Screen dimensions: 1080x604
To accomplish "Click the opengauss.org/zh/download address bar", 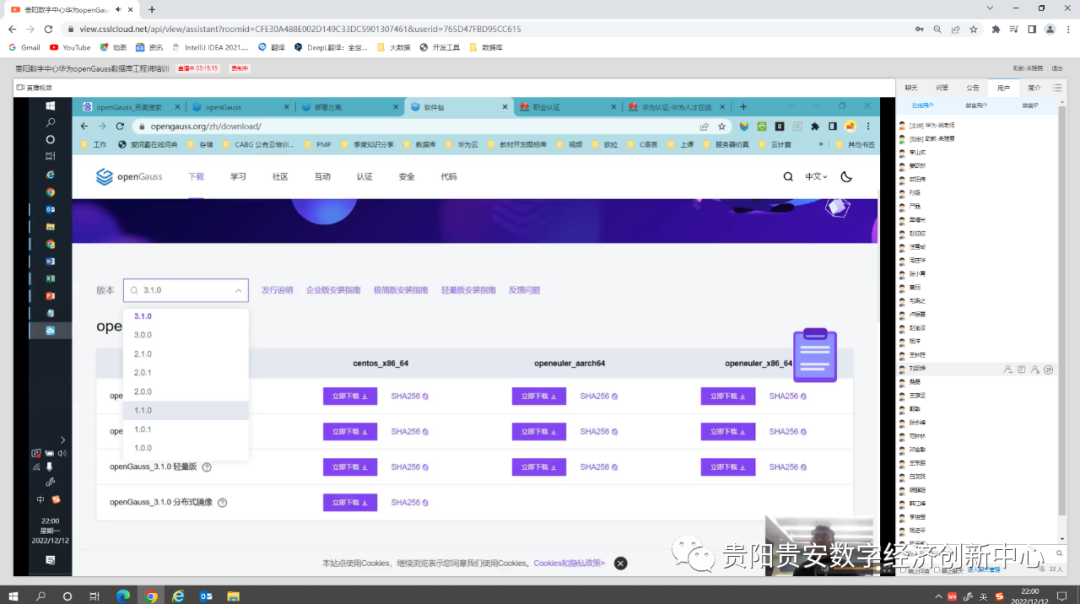I will pos(420,127).
